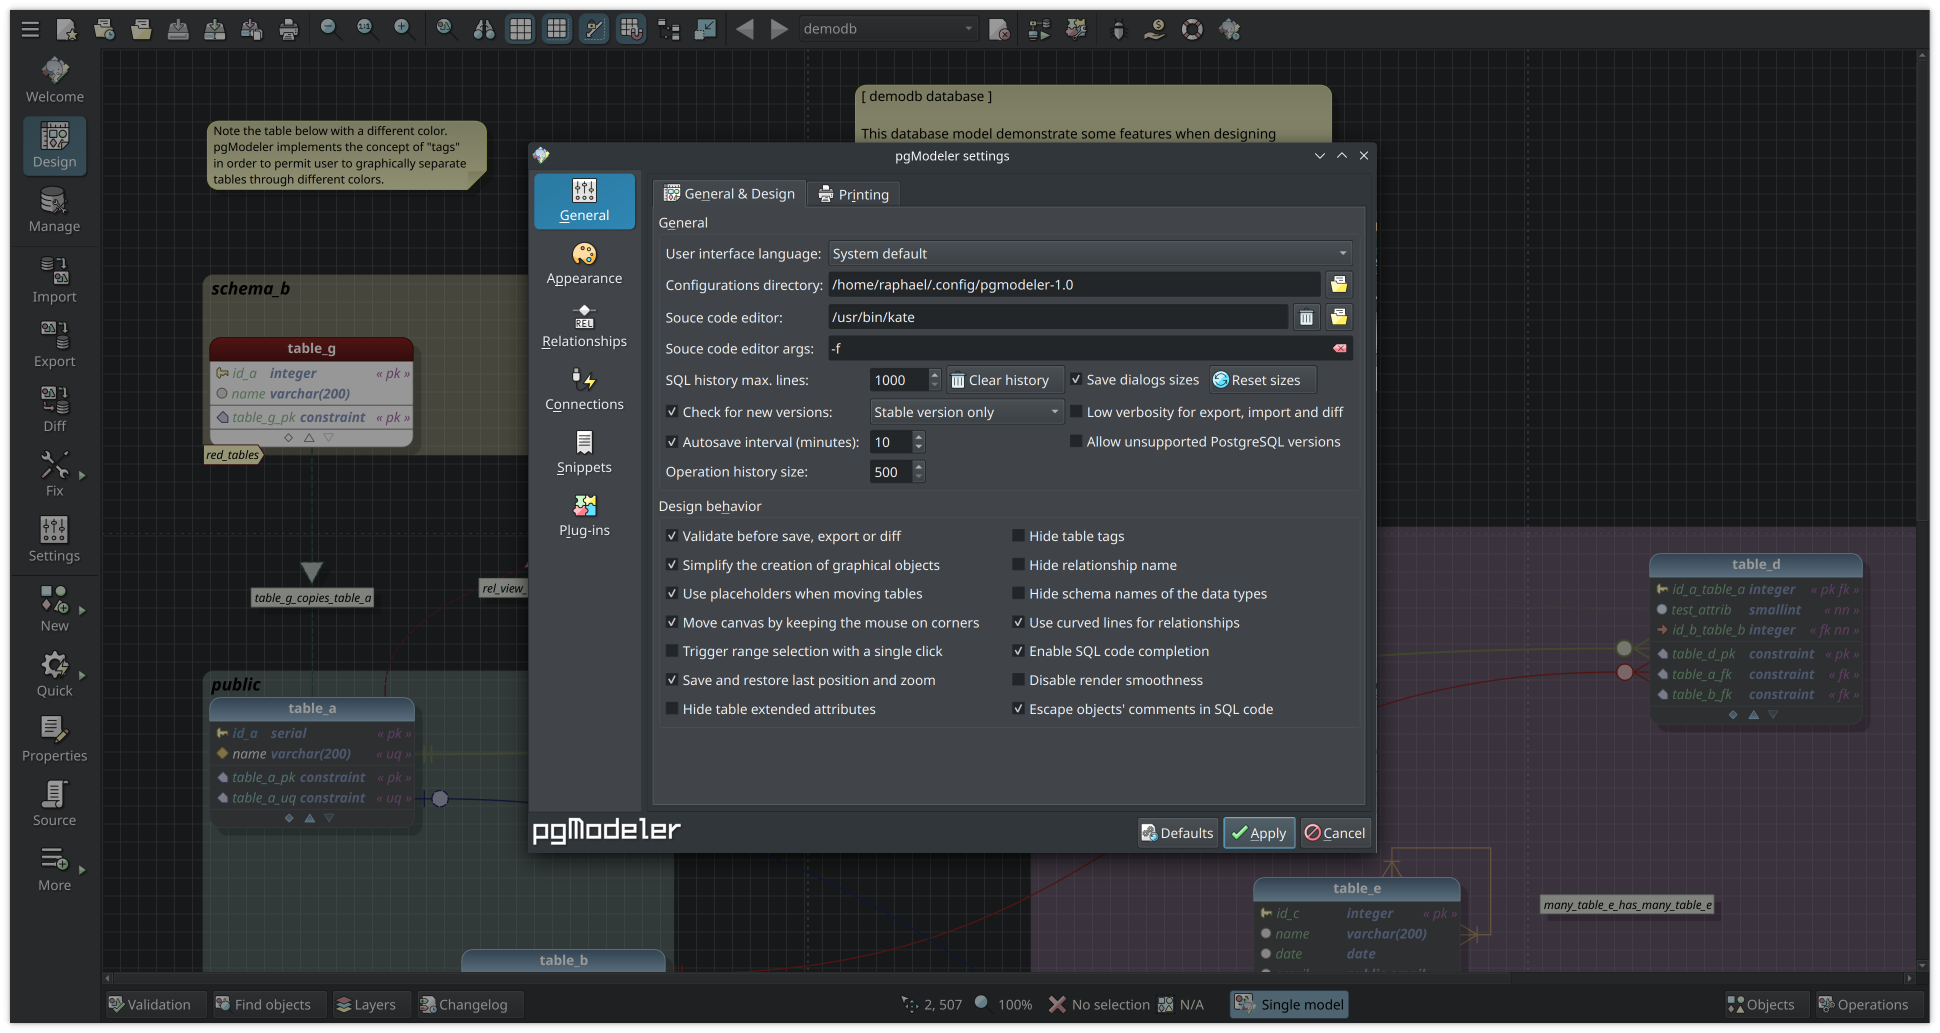Expand the New object submenu arrow
This screenshot has height=1033, width=1940.
tap(82, 610)
